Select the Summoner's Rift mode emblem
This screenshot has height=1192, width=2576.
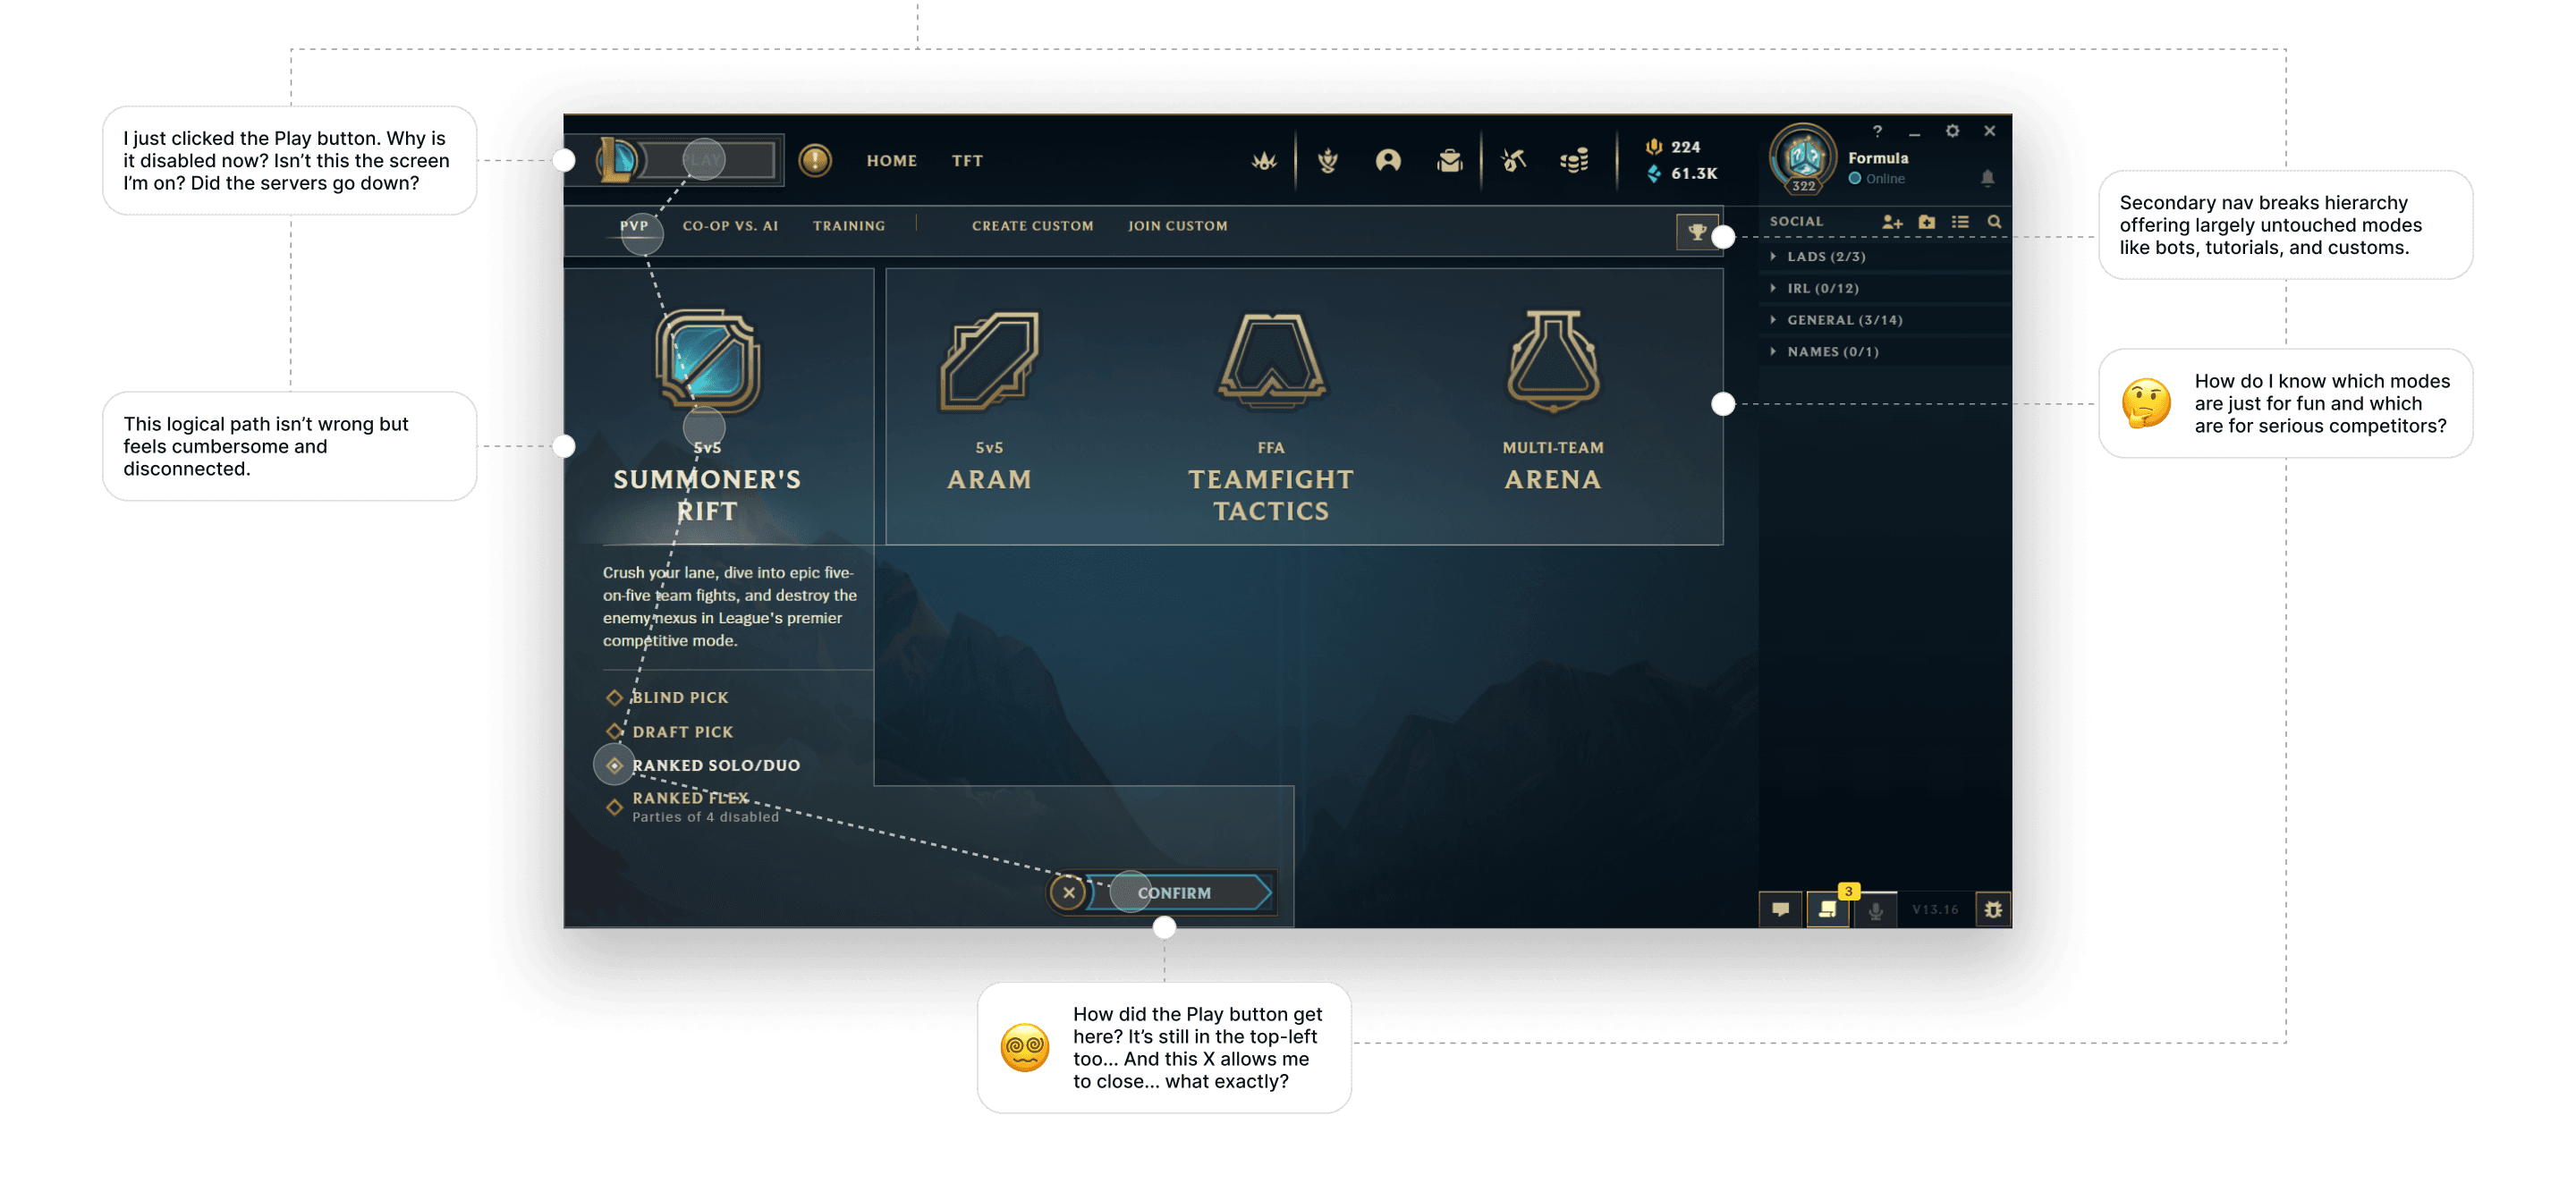[708, 361]
